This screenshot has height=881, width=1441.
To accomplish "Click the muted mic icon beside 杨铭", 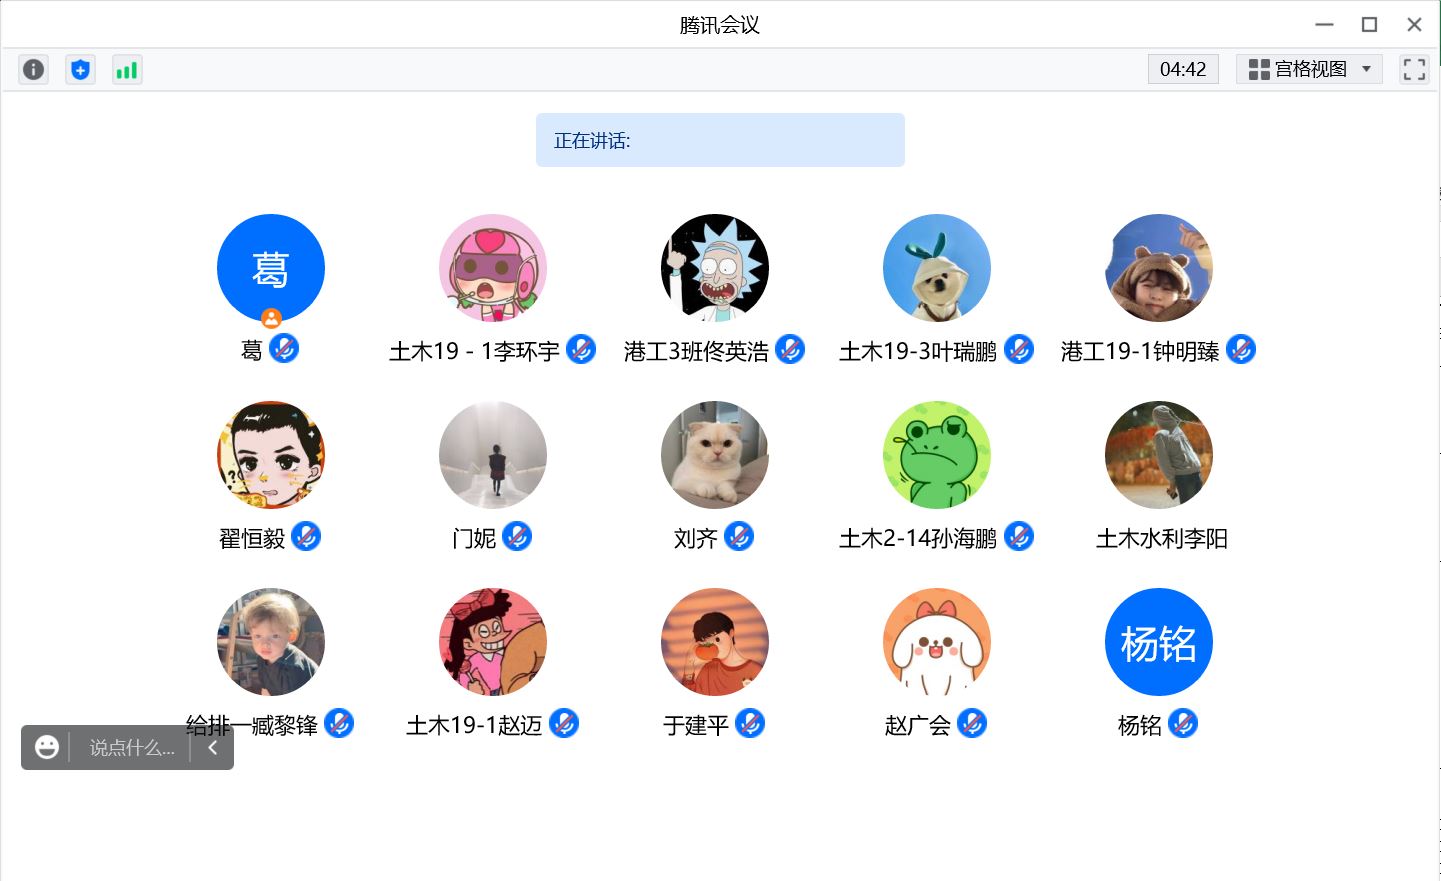I will point(1183,723).
